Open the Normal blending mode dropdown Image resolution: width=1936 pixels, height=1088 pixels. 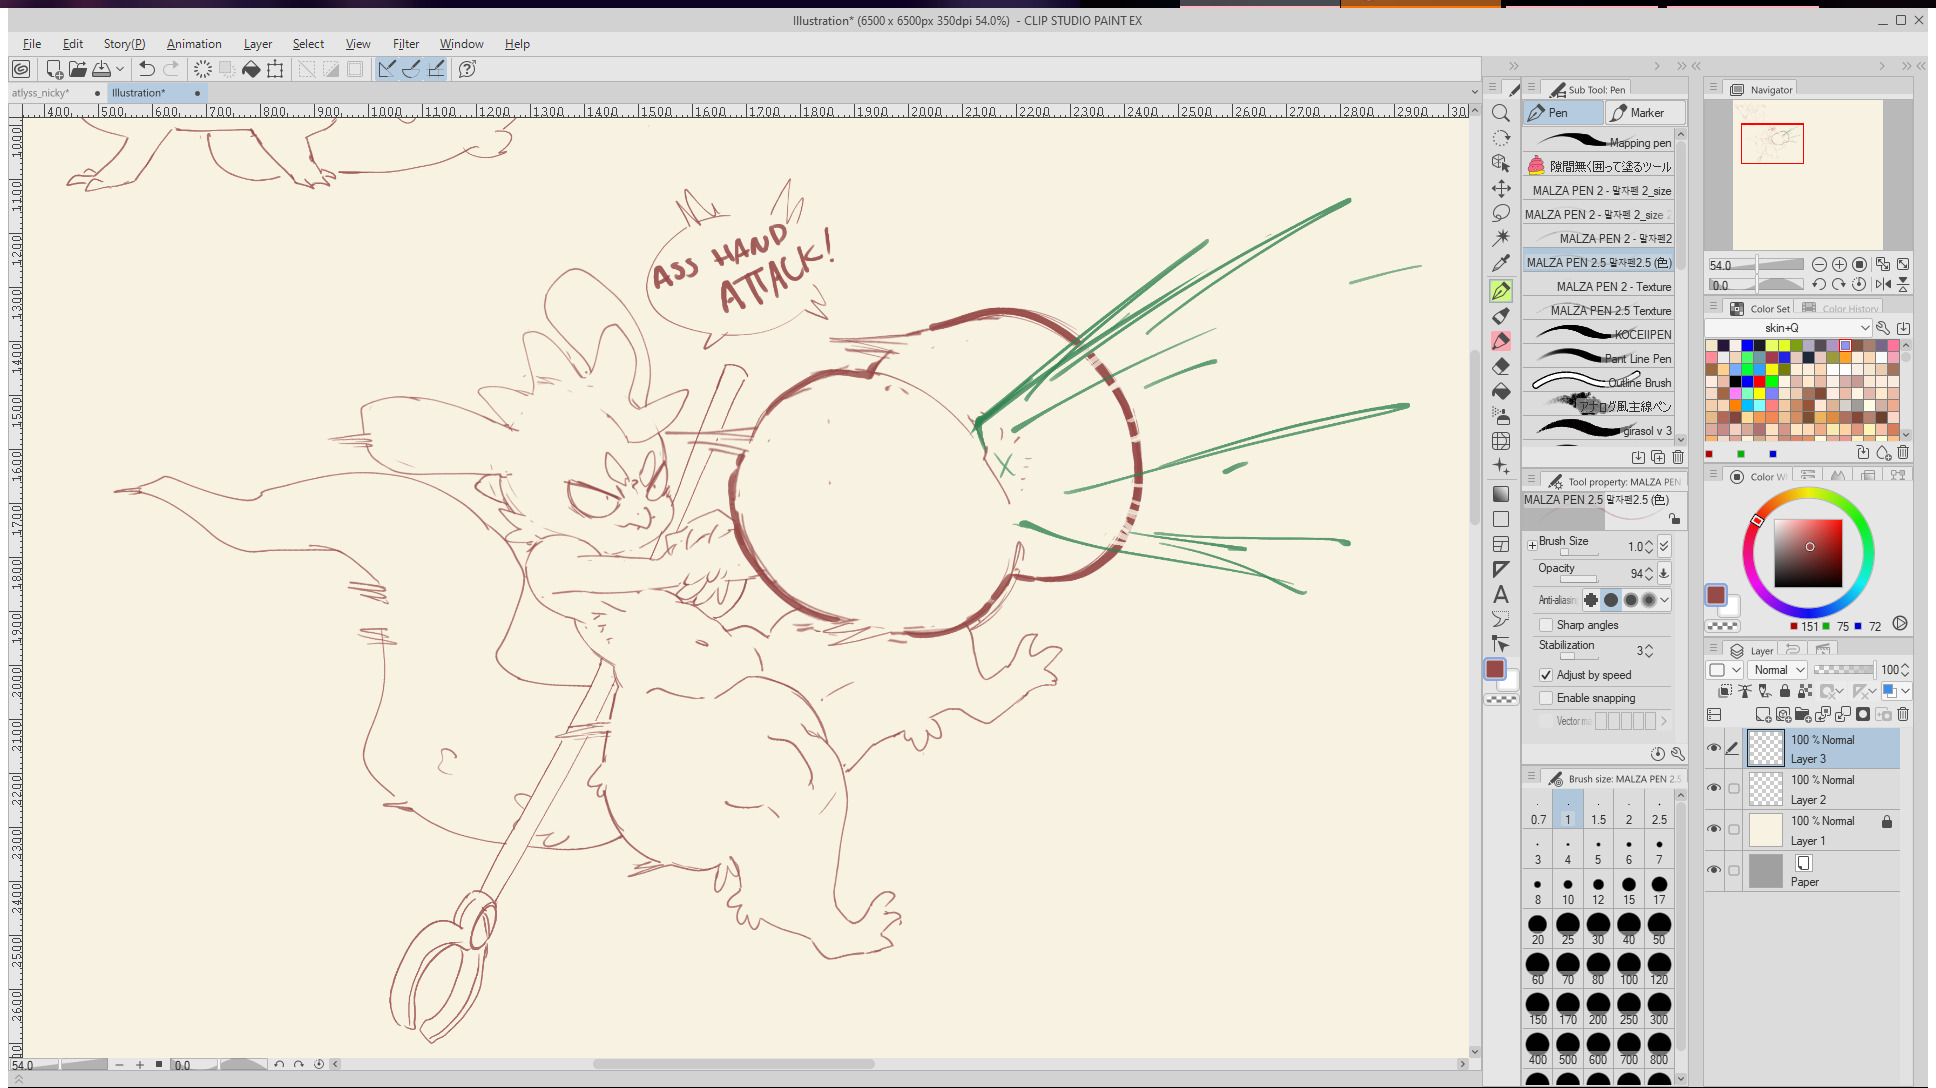point(1779,670)
